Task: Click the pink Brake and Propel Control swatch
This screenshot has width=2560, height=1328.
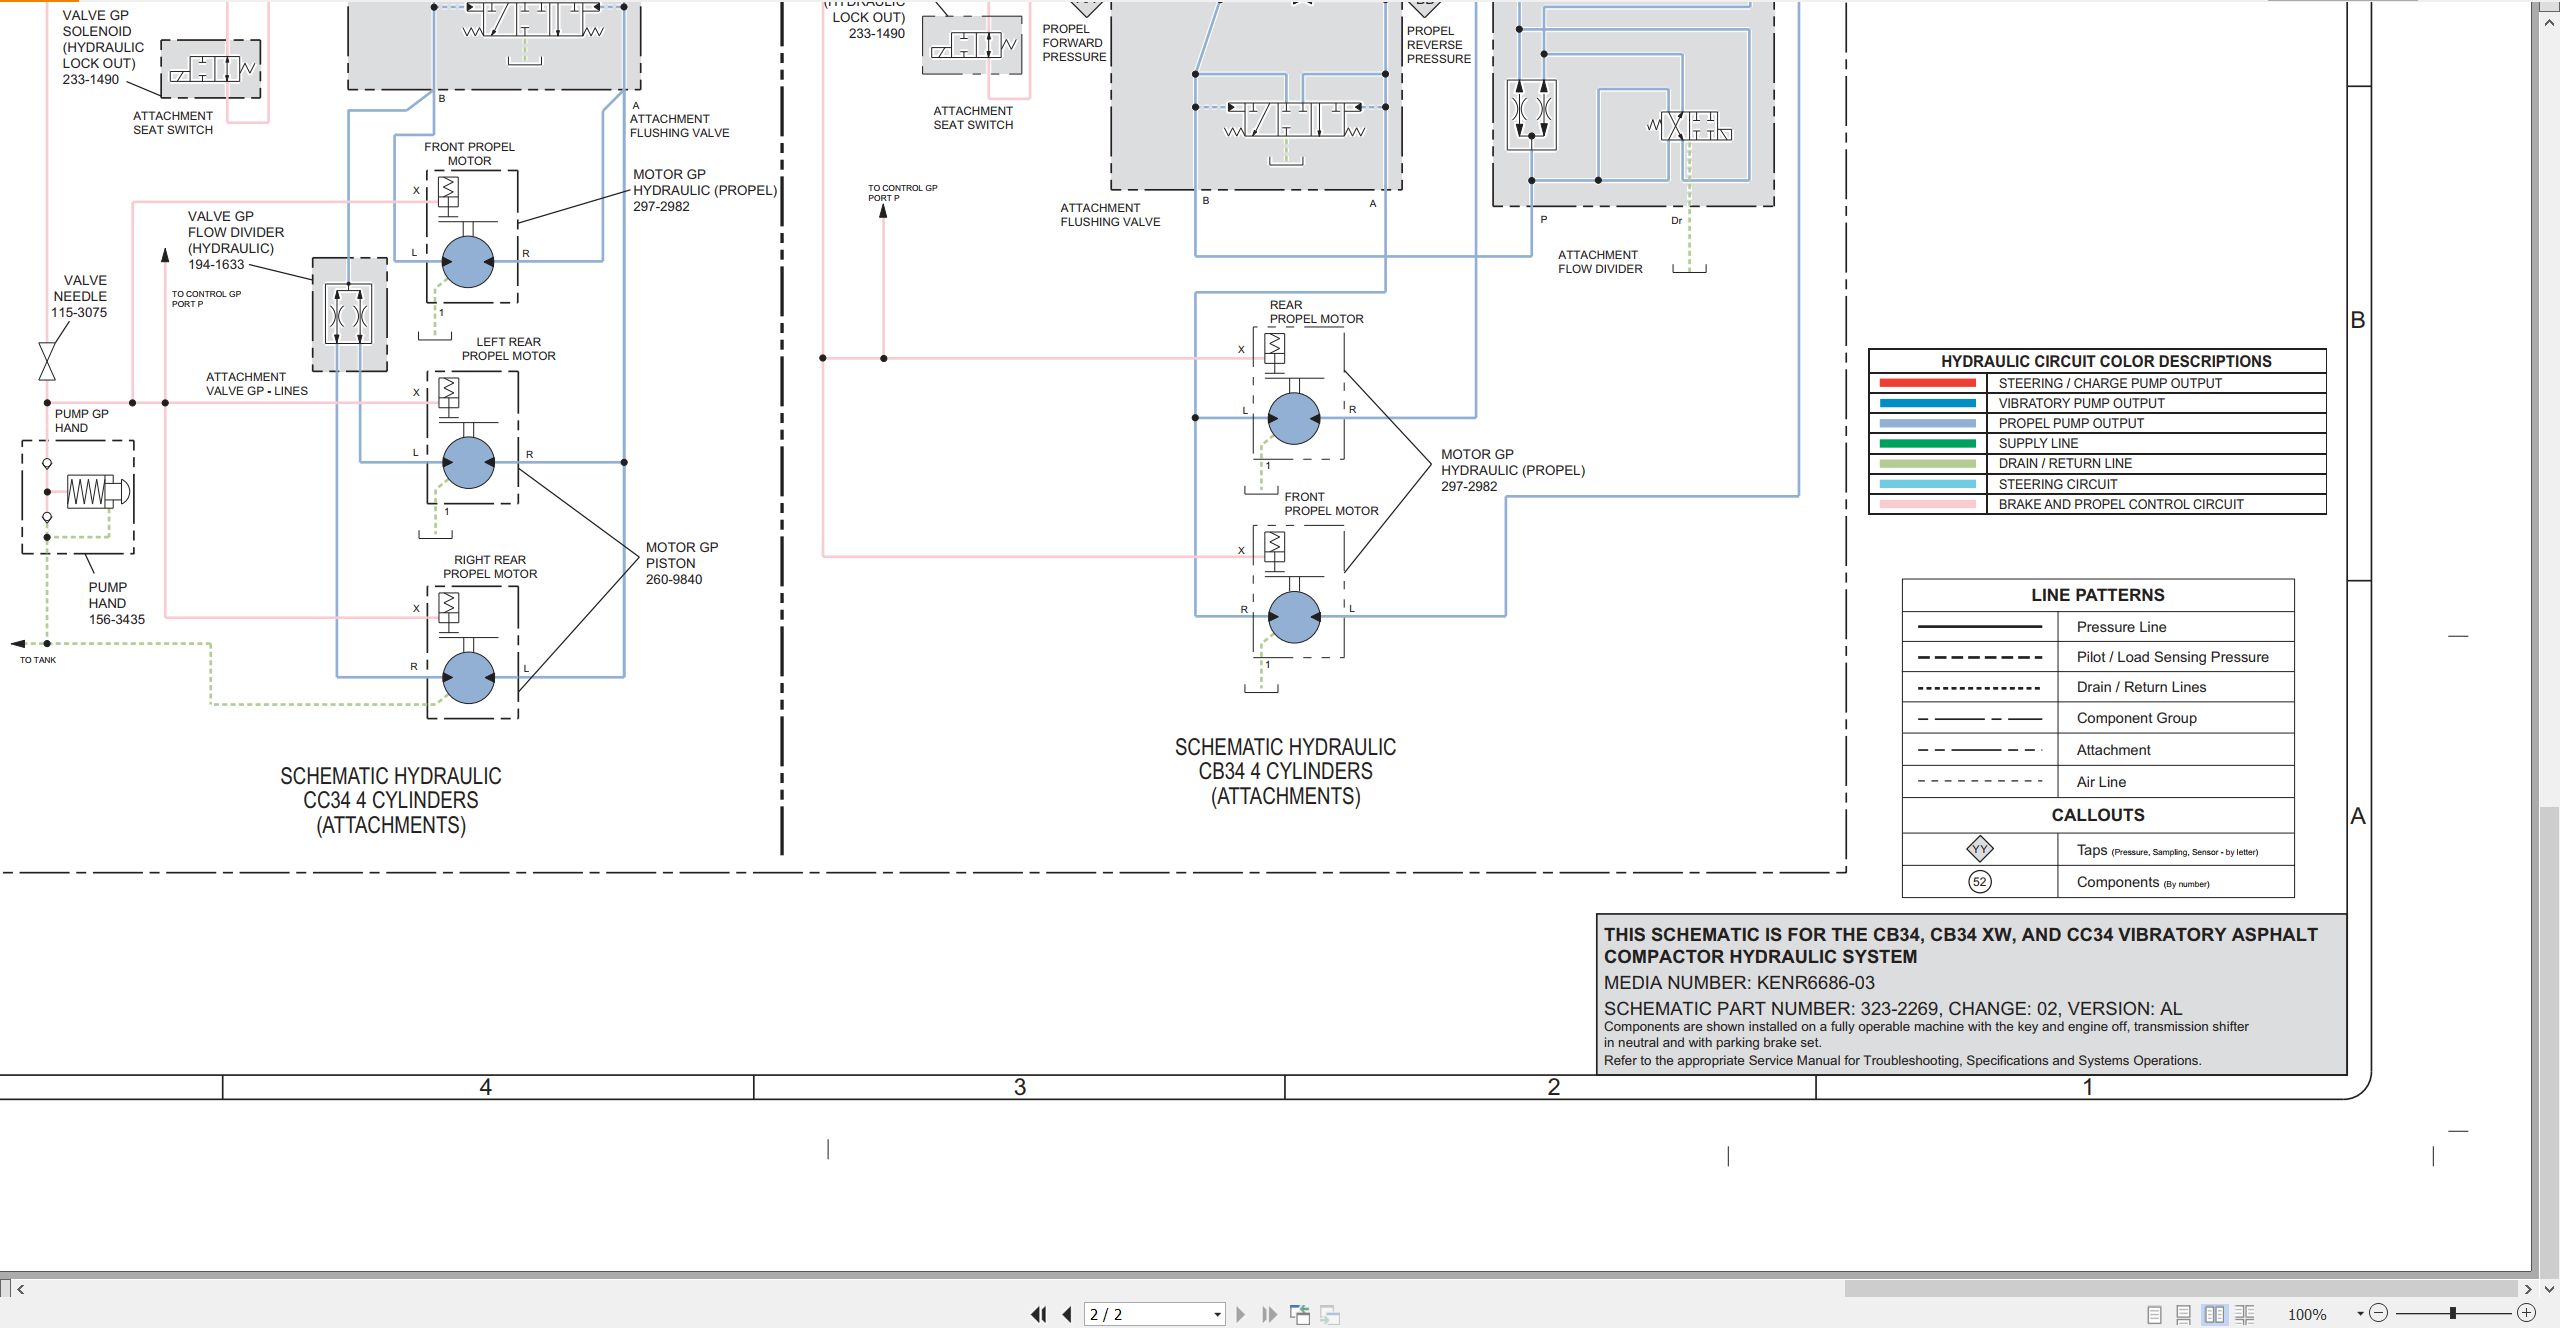Action: (1927, 504)
